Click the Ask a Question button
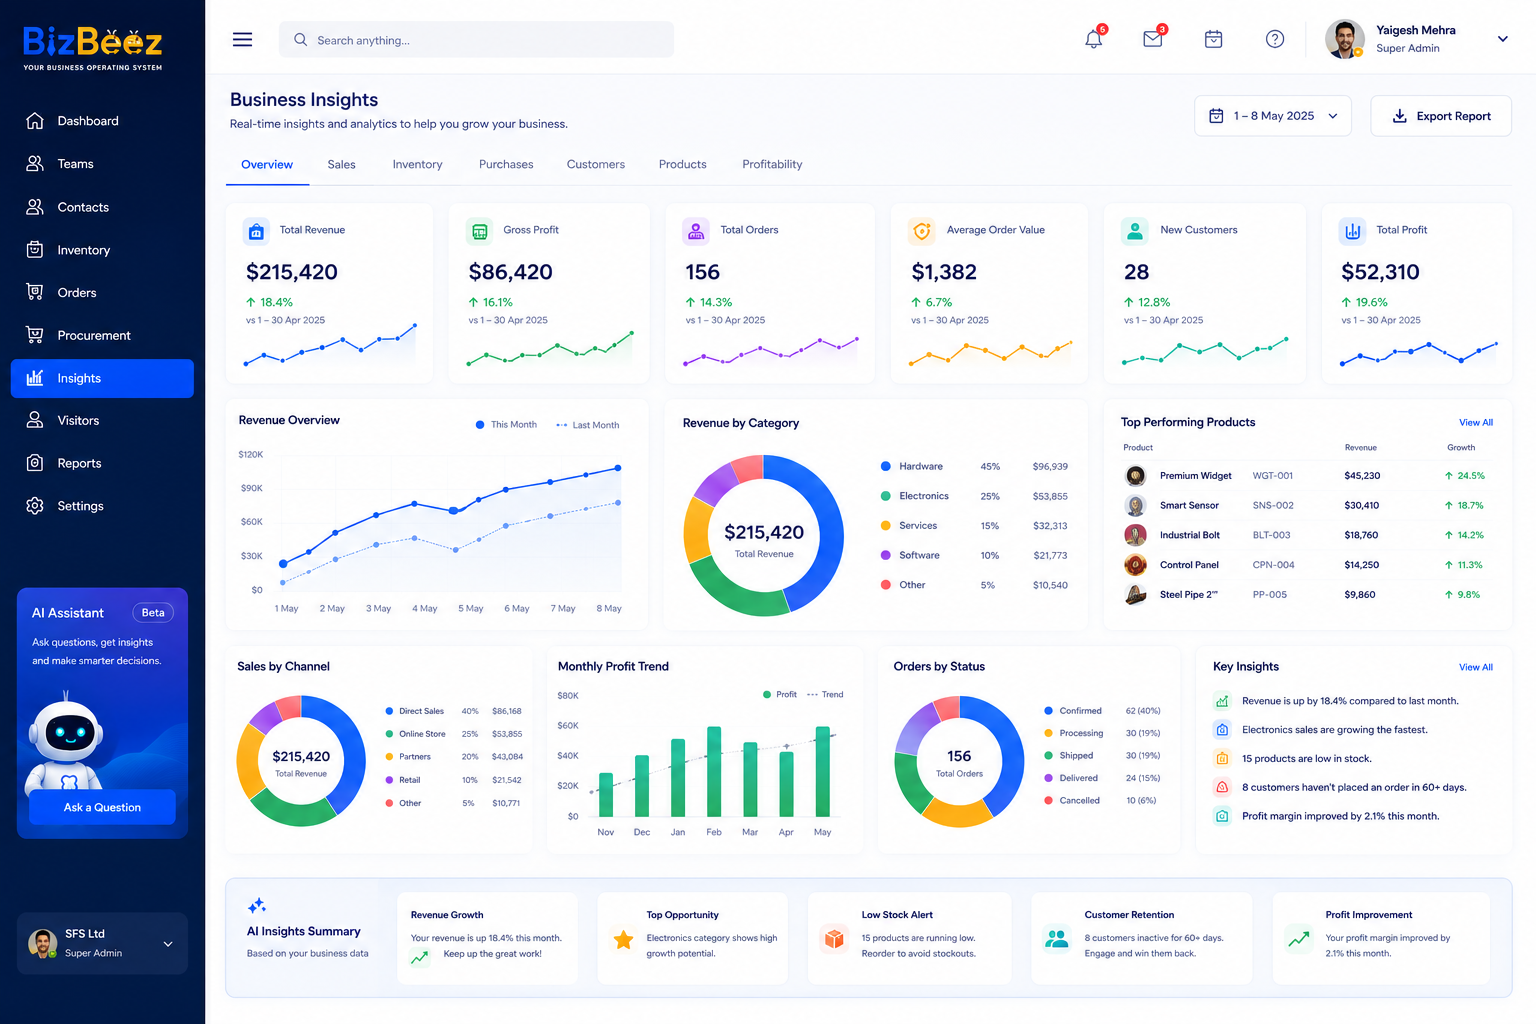Image resolution: width=1536 pixels, height=1024 pixels. point(102,807)
